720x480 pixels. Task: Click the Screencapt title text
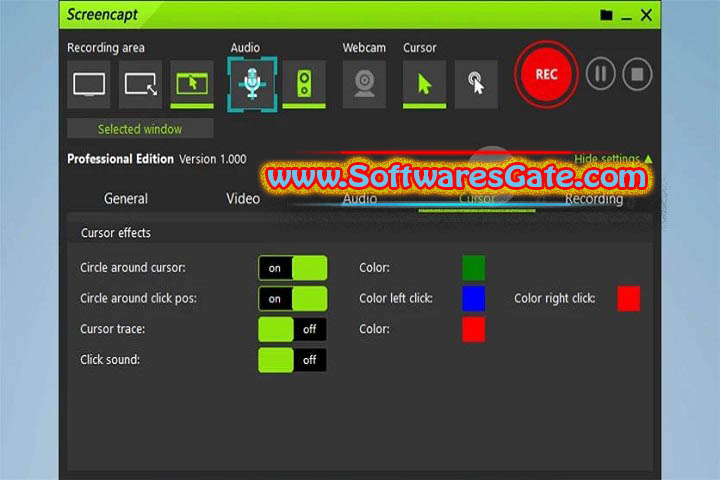click(x=102, y=15)
